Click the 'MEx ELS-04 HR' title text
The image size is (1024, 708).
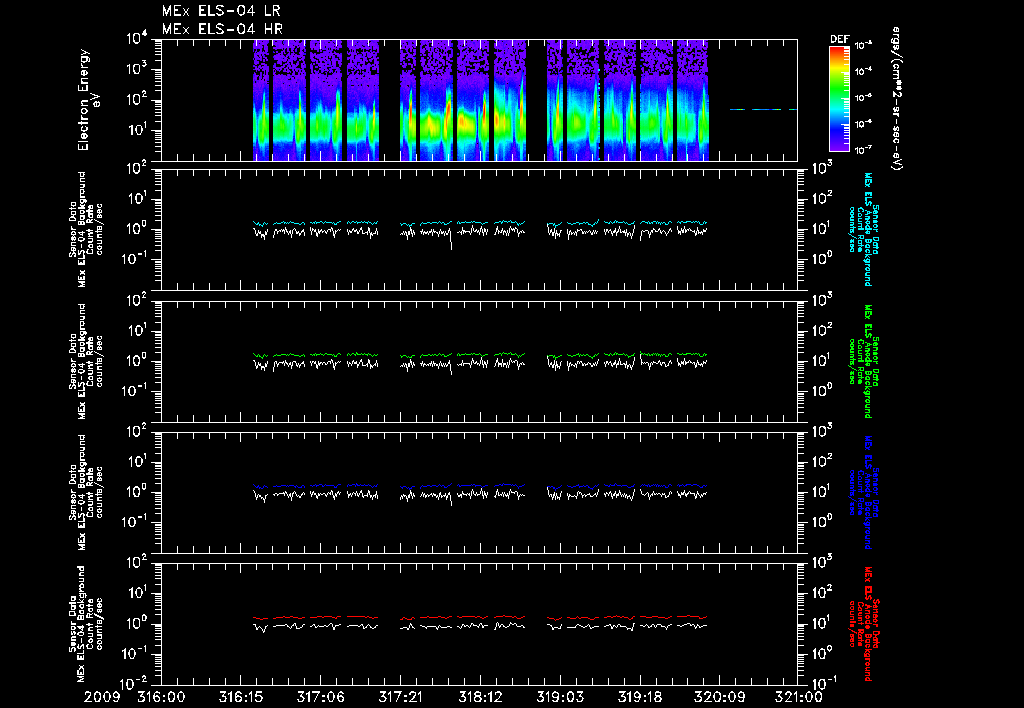(x=222, y=29)
